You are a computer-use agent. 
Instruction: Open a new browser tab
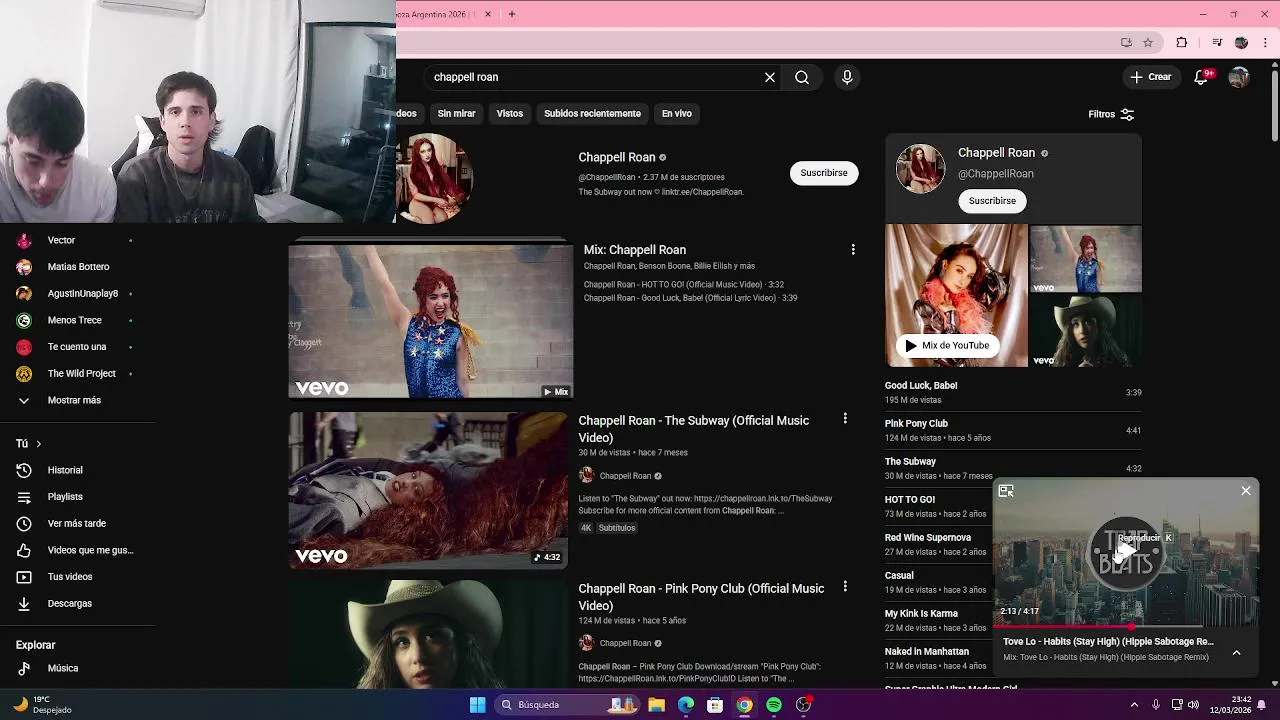pos(512,14)
